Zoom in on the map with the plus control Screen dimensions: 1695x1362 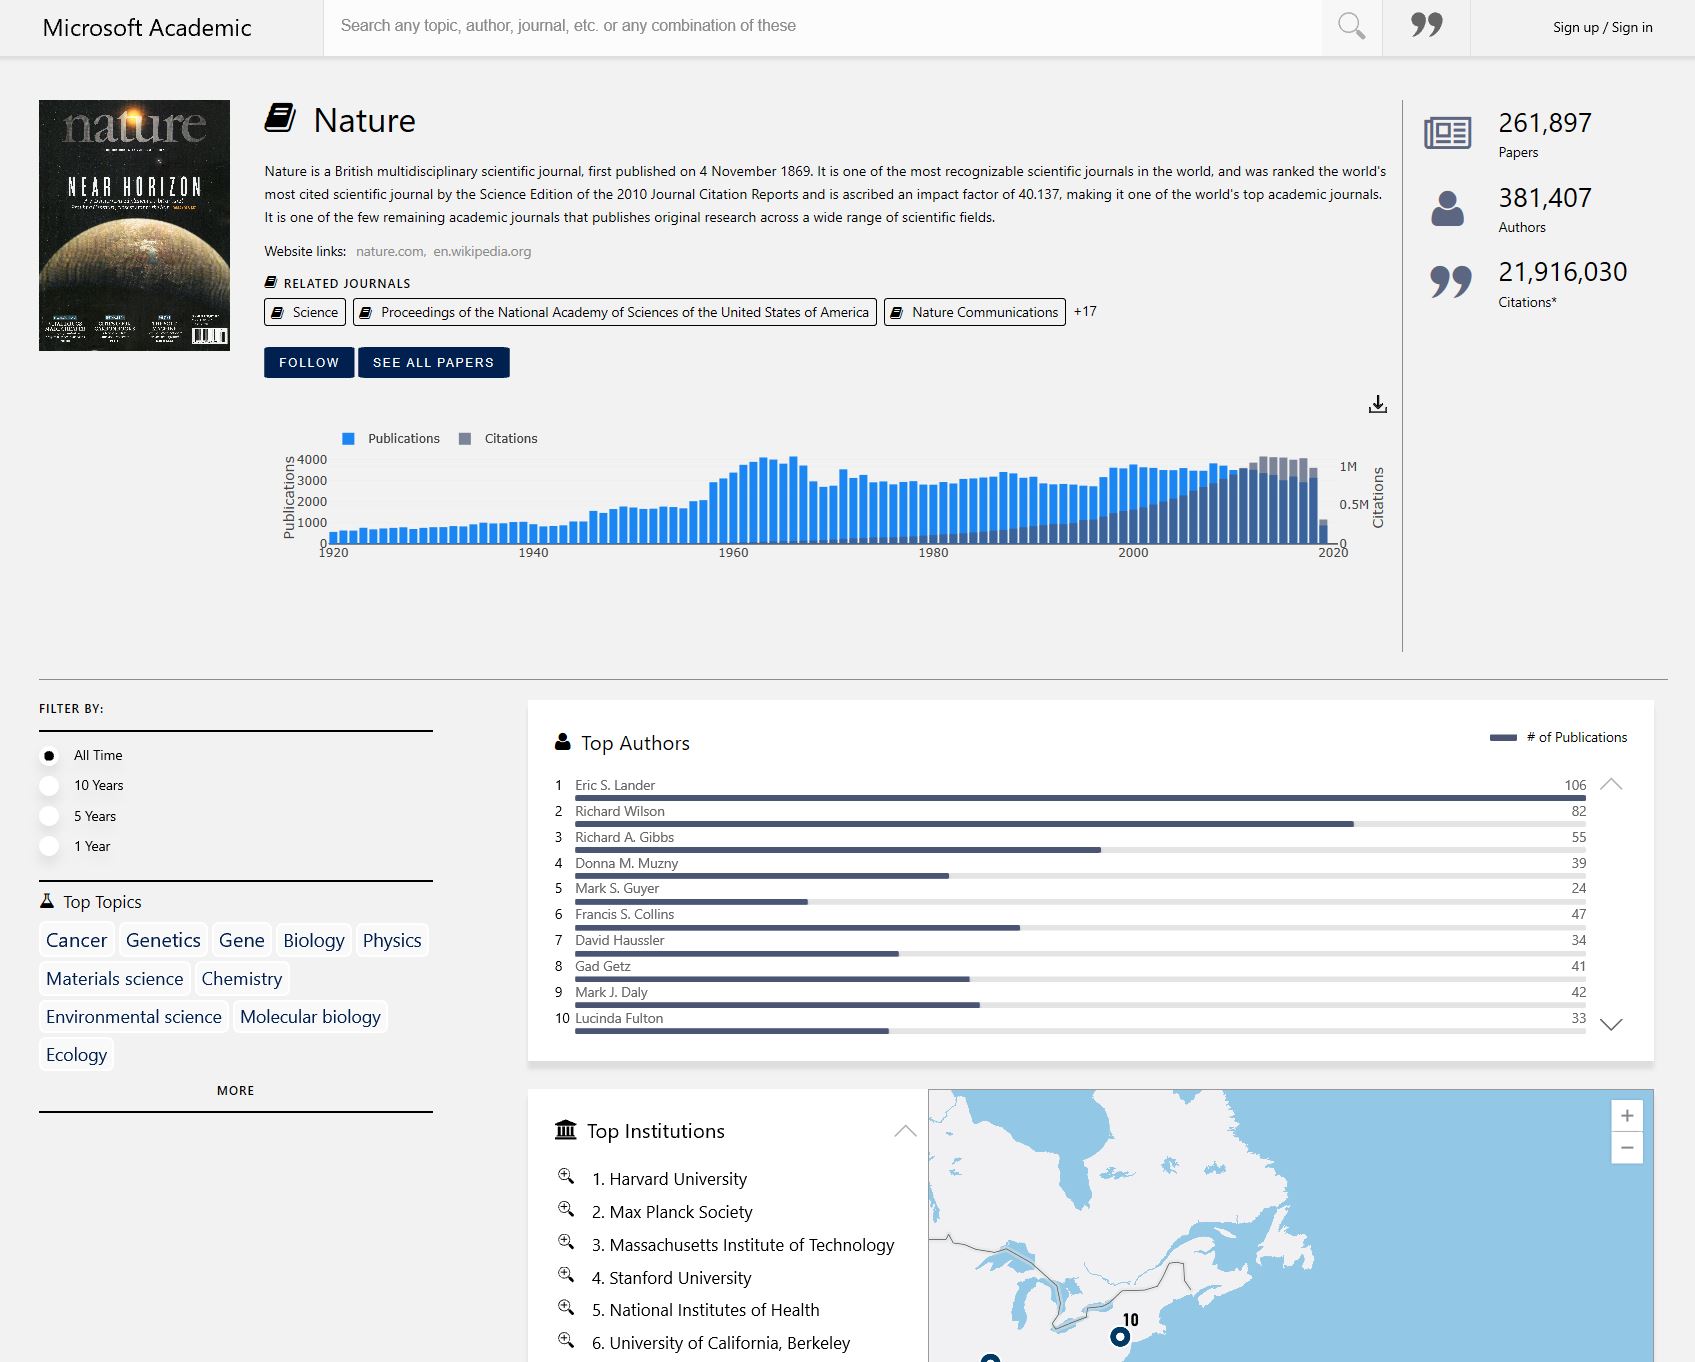(x=1627, y=1115)
